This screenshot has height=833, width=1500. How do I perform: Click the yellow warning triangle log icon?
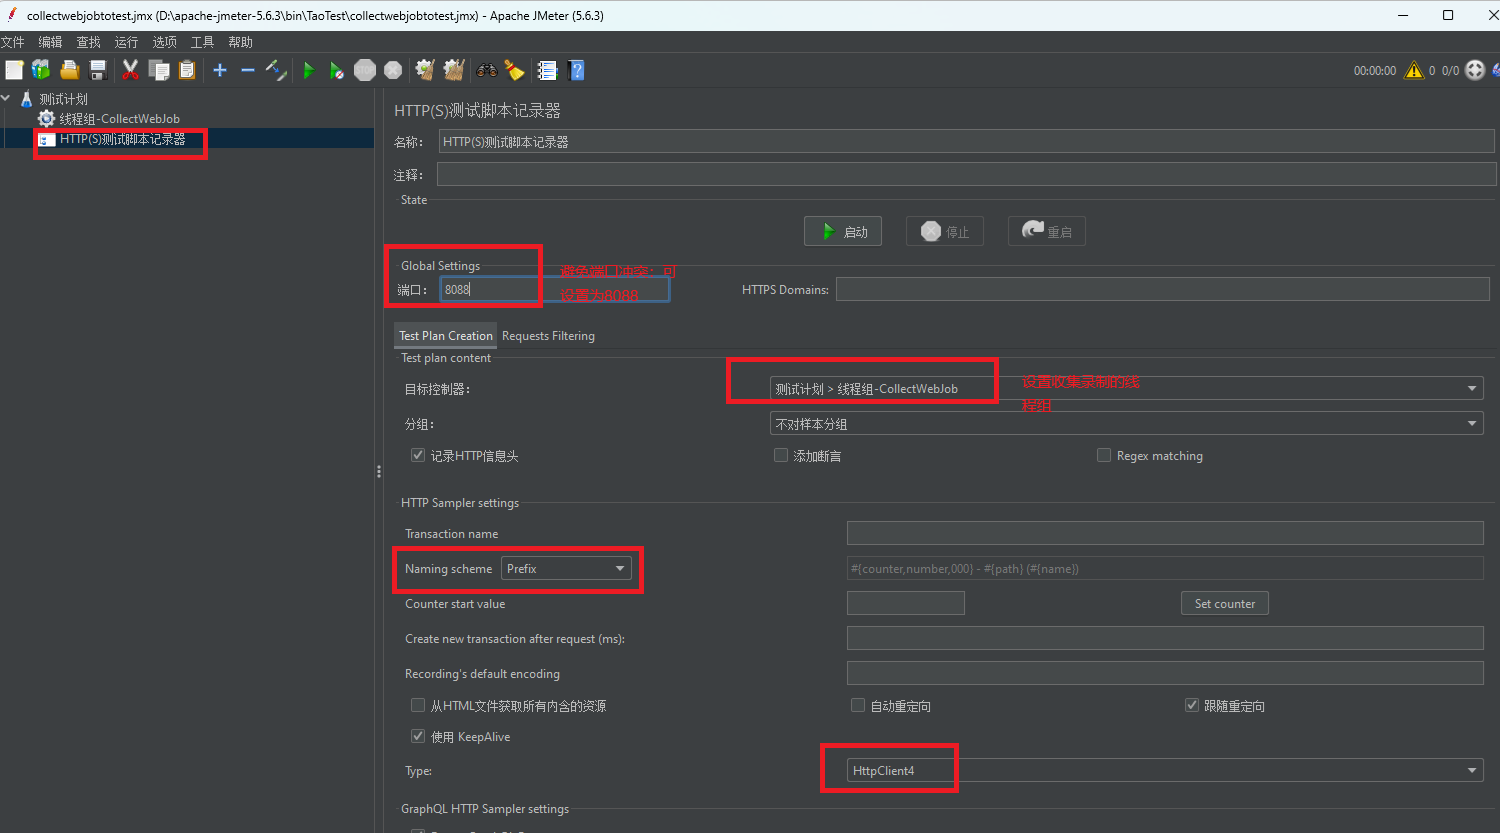click(1413, 70)
